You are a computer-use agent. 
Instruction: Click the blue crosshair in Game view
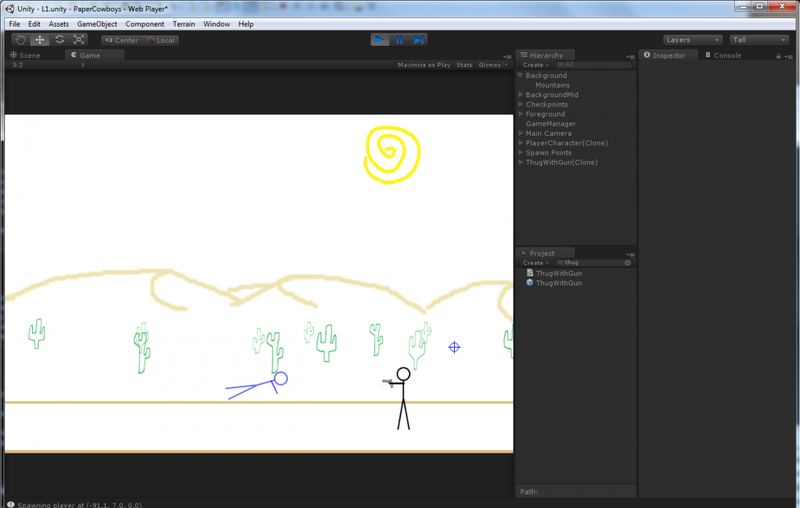point(454,347)
